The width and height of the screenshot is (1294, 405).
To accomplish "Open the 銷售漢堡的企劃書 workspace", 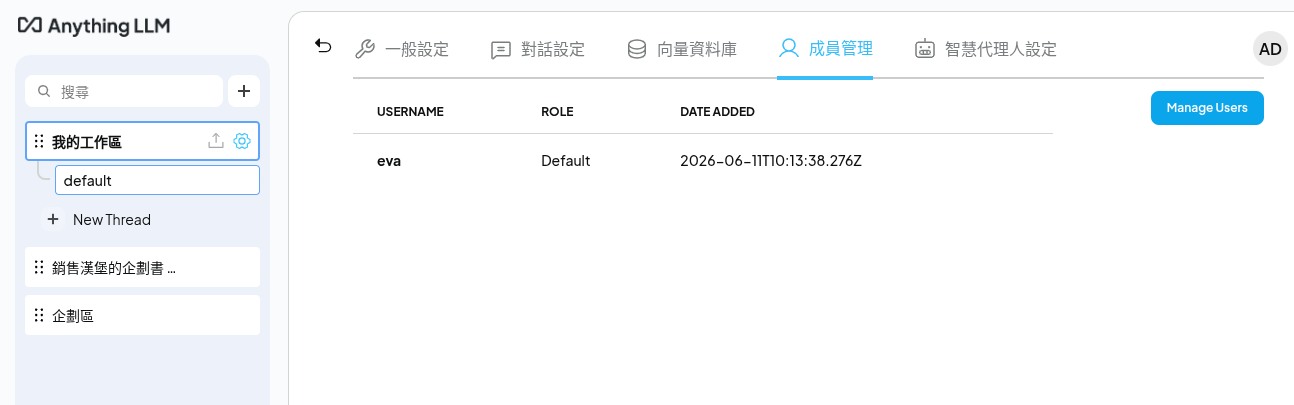I will (x=142, y=267).
